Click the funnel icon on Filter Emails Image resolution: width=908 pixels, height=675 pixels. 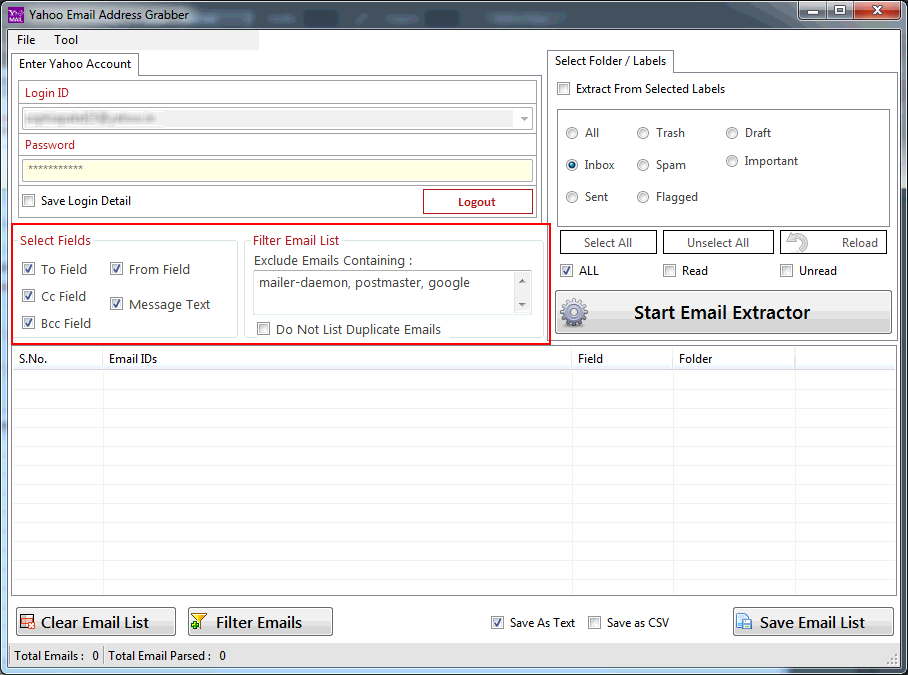coord(199,622)
